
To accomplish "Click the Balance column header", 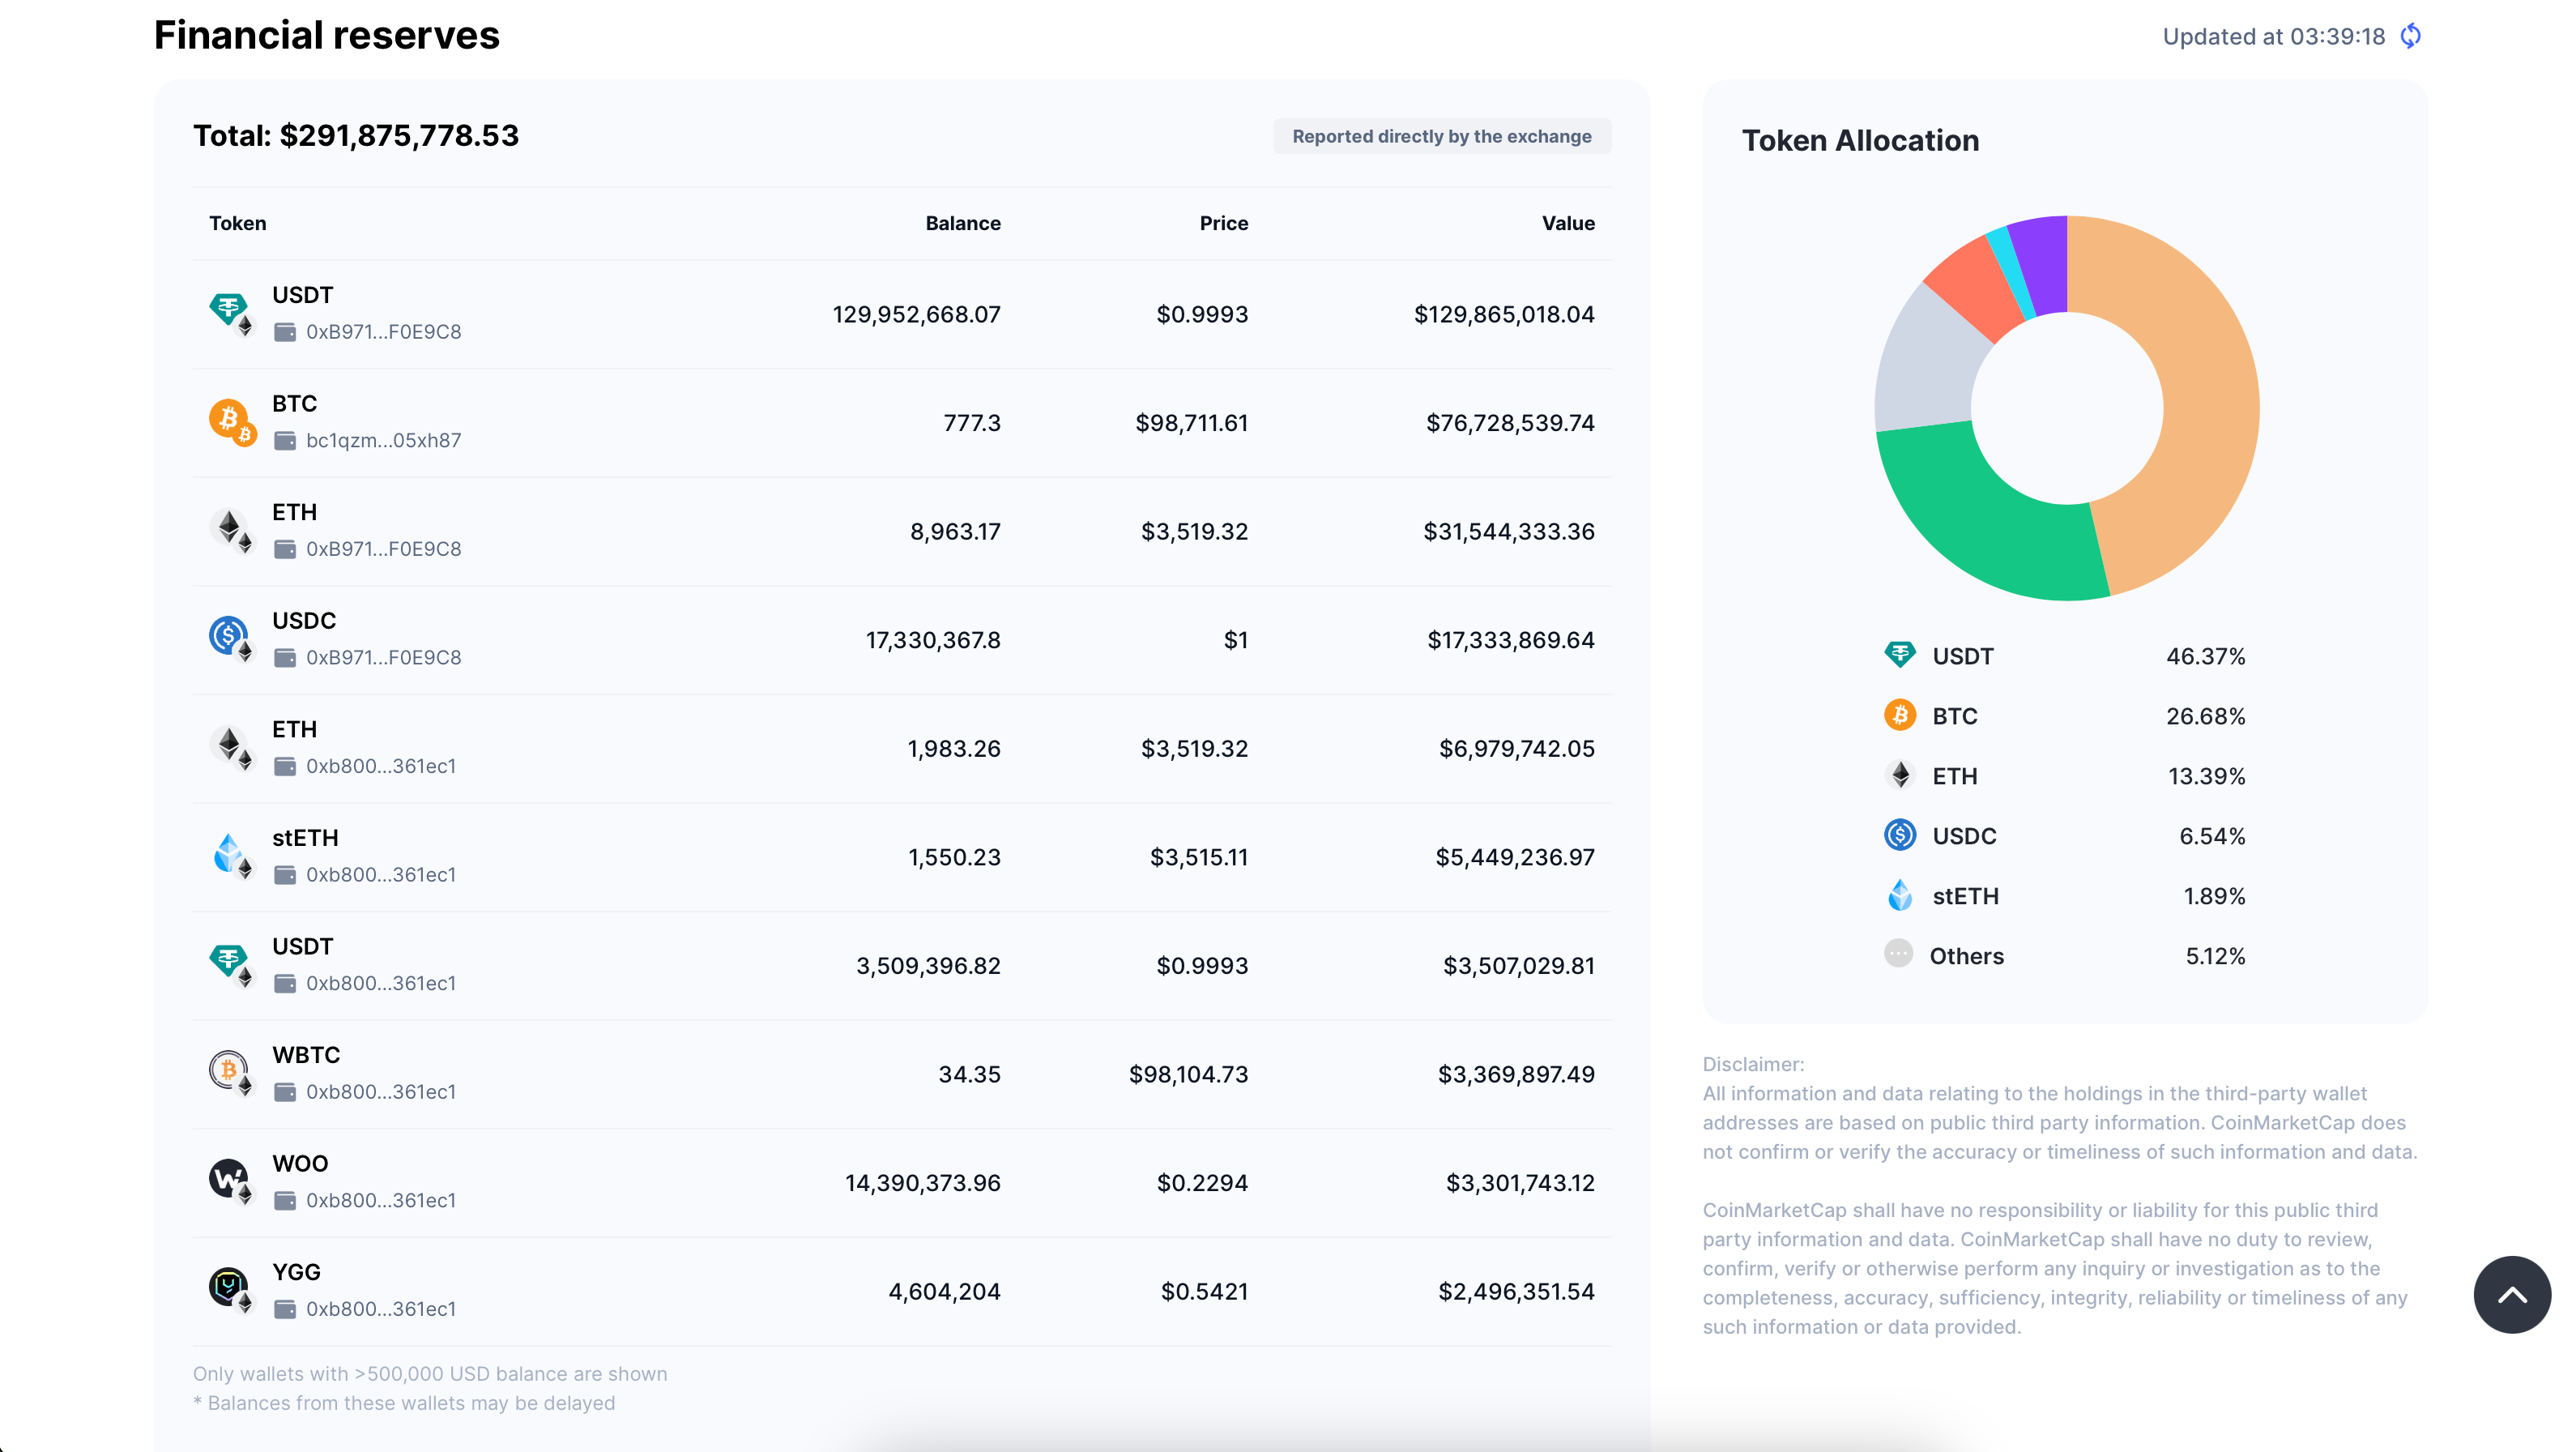I will click(x=963, y=223).
